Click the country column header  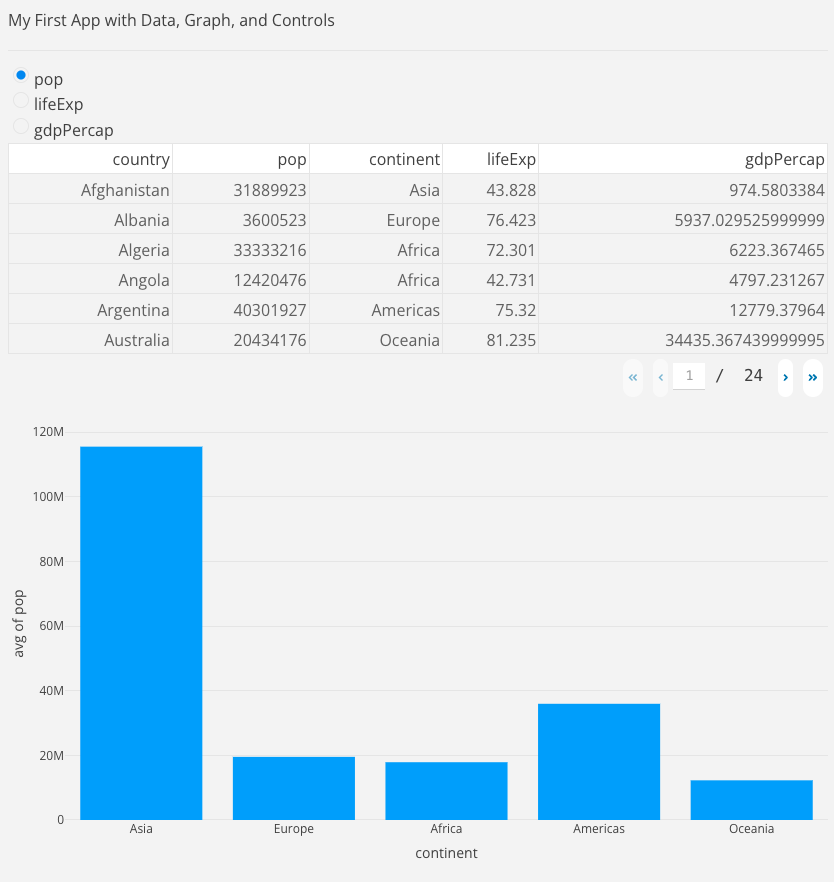(140, 159)
